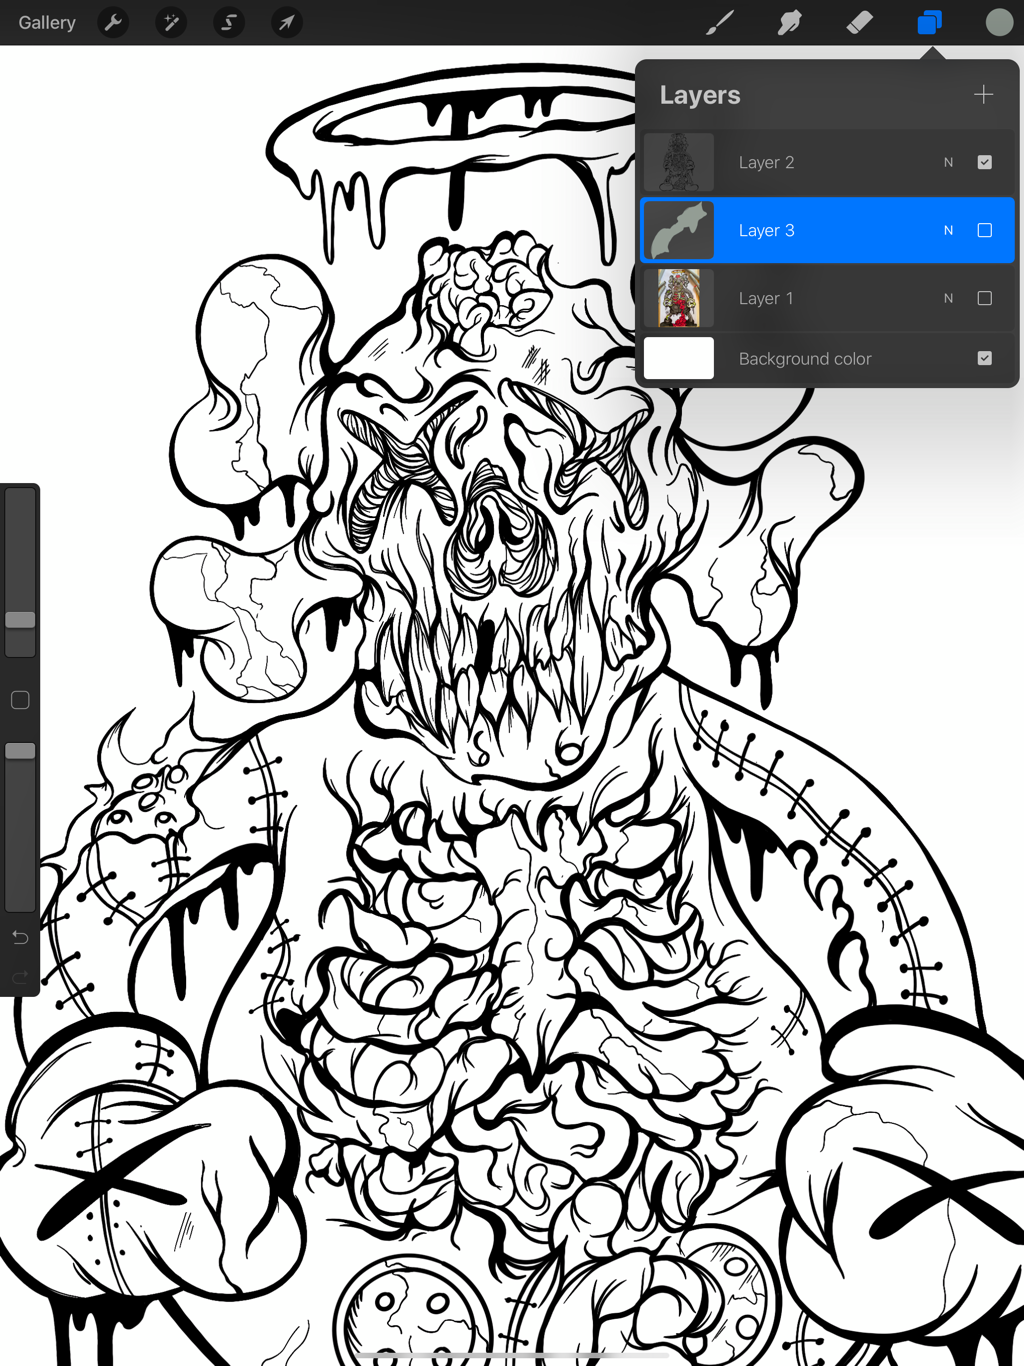This screenshot has width=1024, height=1366.
Task: Tap the Layer 3 name label
Action: click(766, 230)
